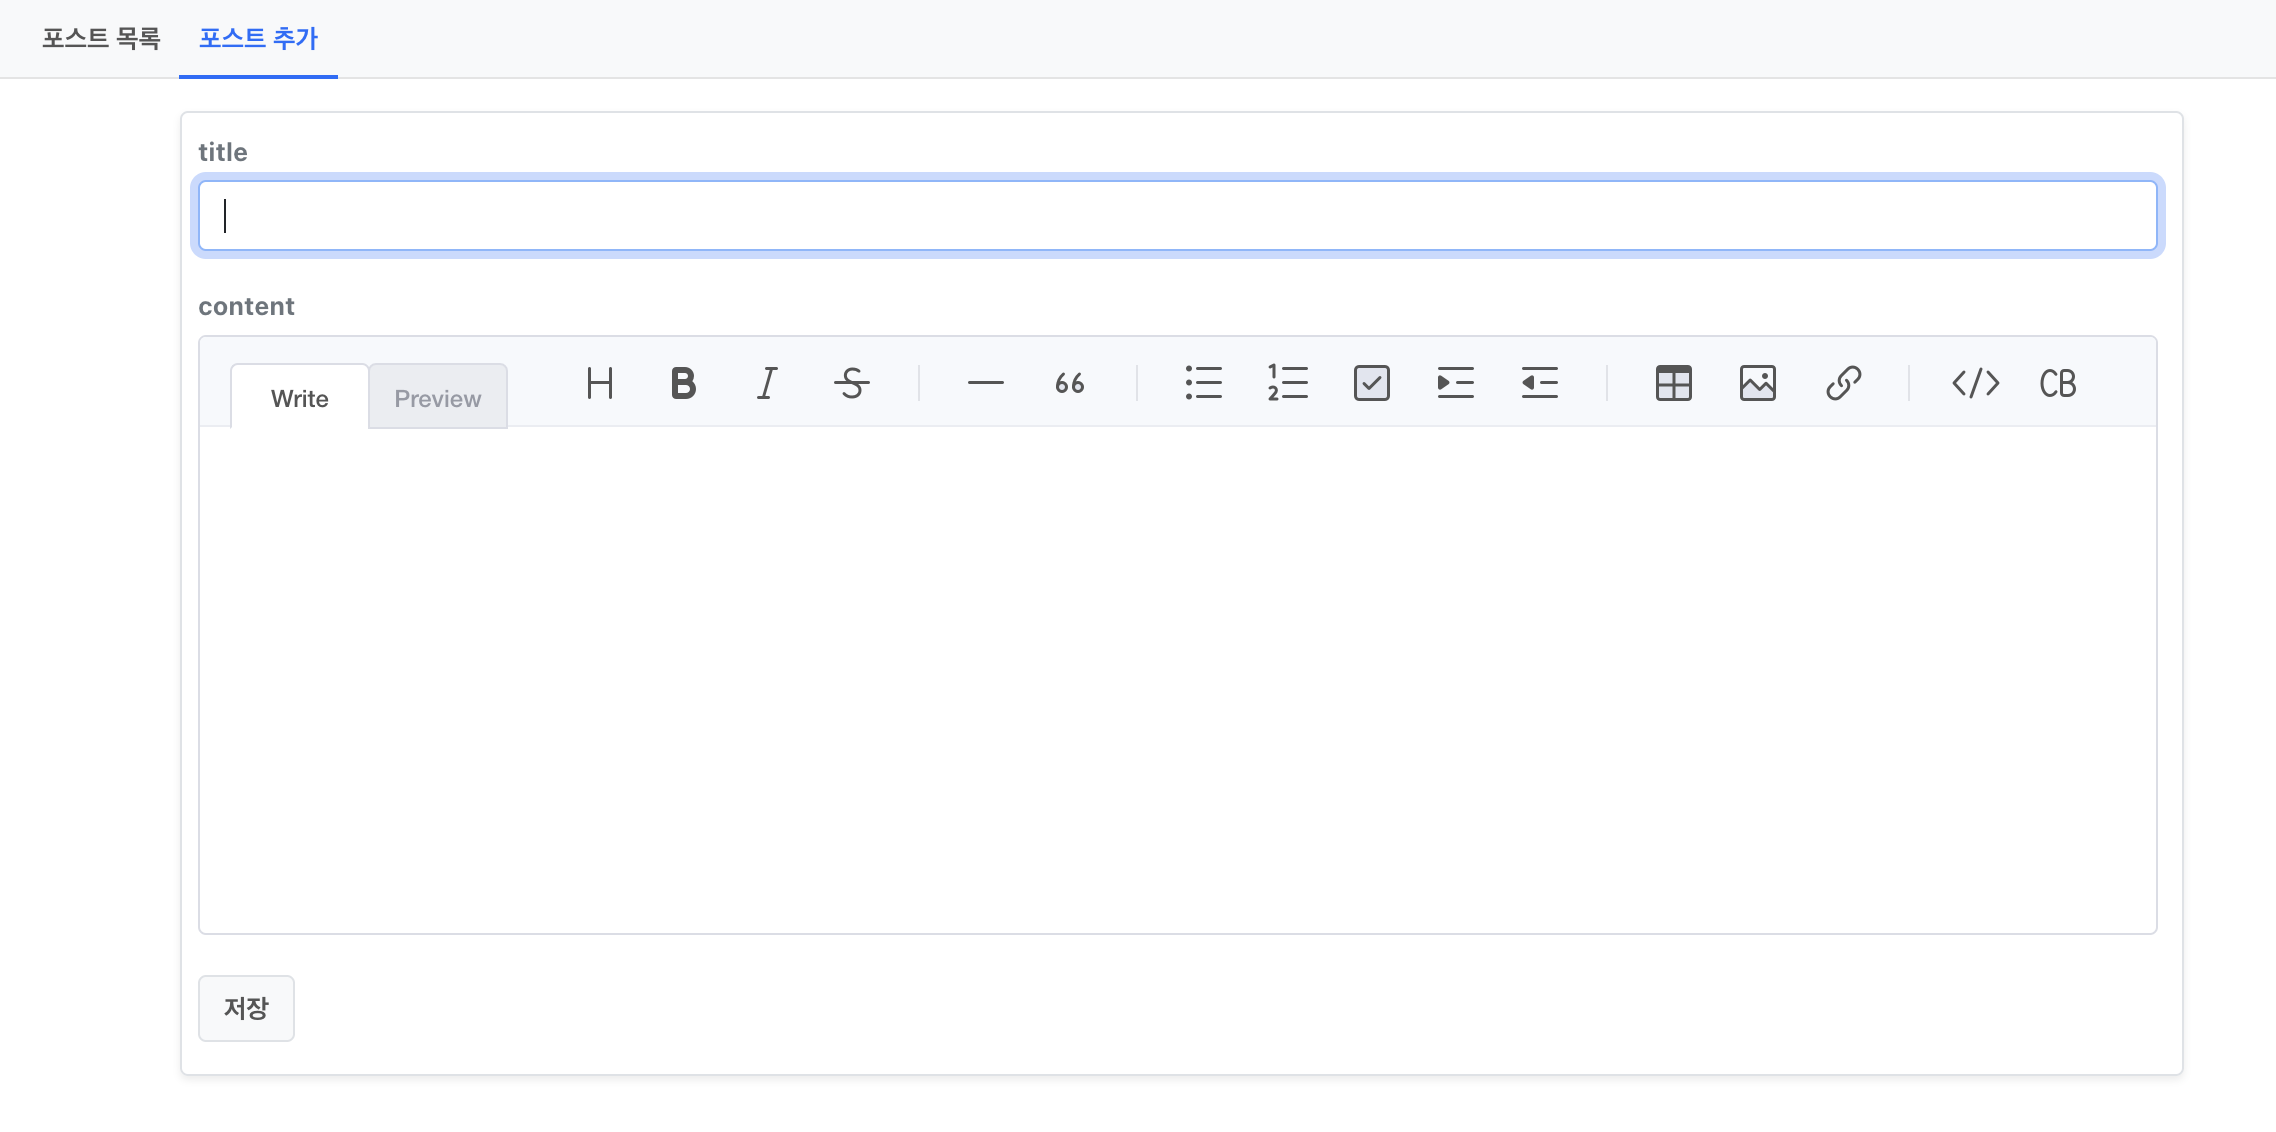Screen dimensions: 2276x1132
Task: Open the 포스트 목록 tab
Action: tap(101, 38)
